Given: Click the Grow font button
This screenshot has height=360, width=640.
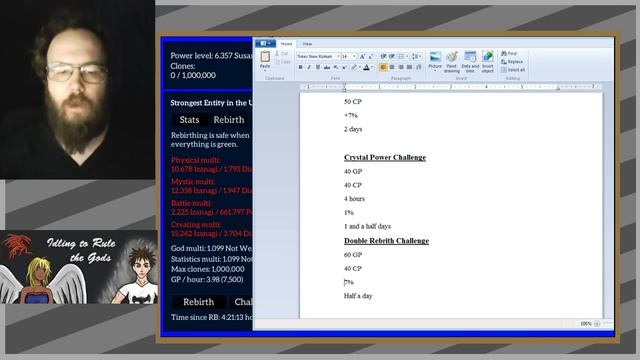Looking at the screenshot, I should (362, 56).
